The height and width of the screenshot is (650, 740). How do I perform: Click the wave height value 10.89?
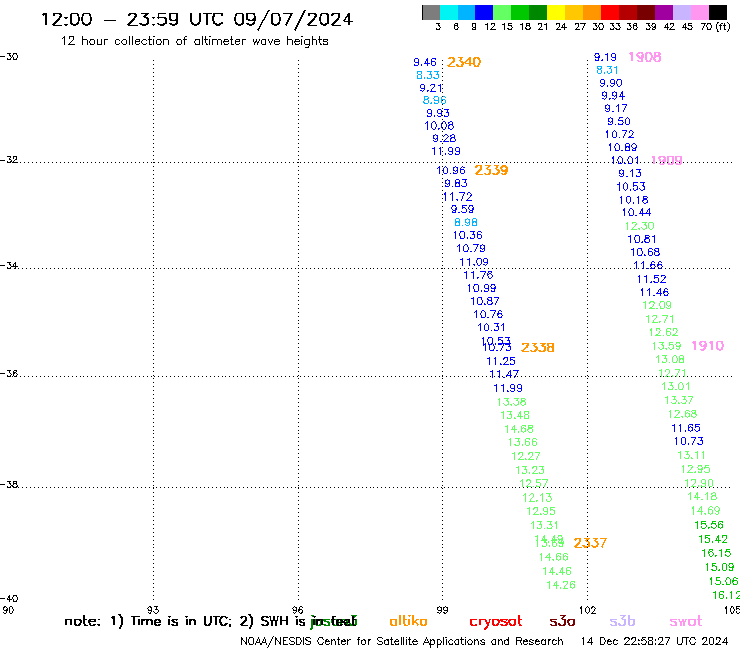(622, 147)
